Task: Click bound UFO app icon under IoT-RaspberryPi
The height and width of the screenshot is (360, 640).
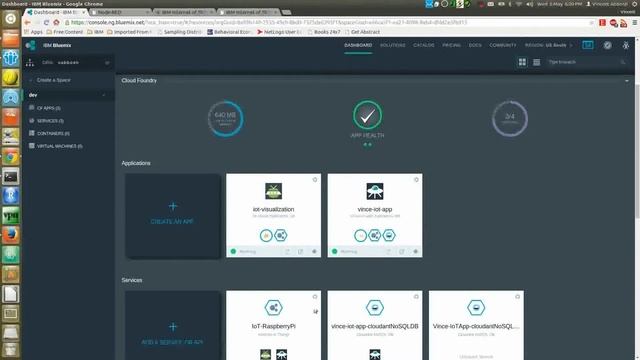Action: pos(282,354)
